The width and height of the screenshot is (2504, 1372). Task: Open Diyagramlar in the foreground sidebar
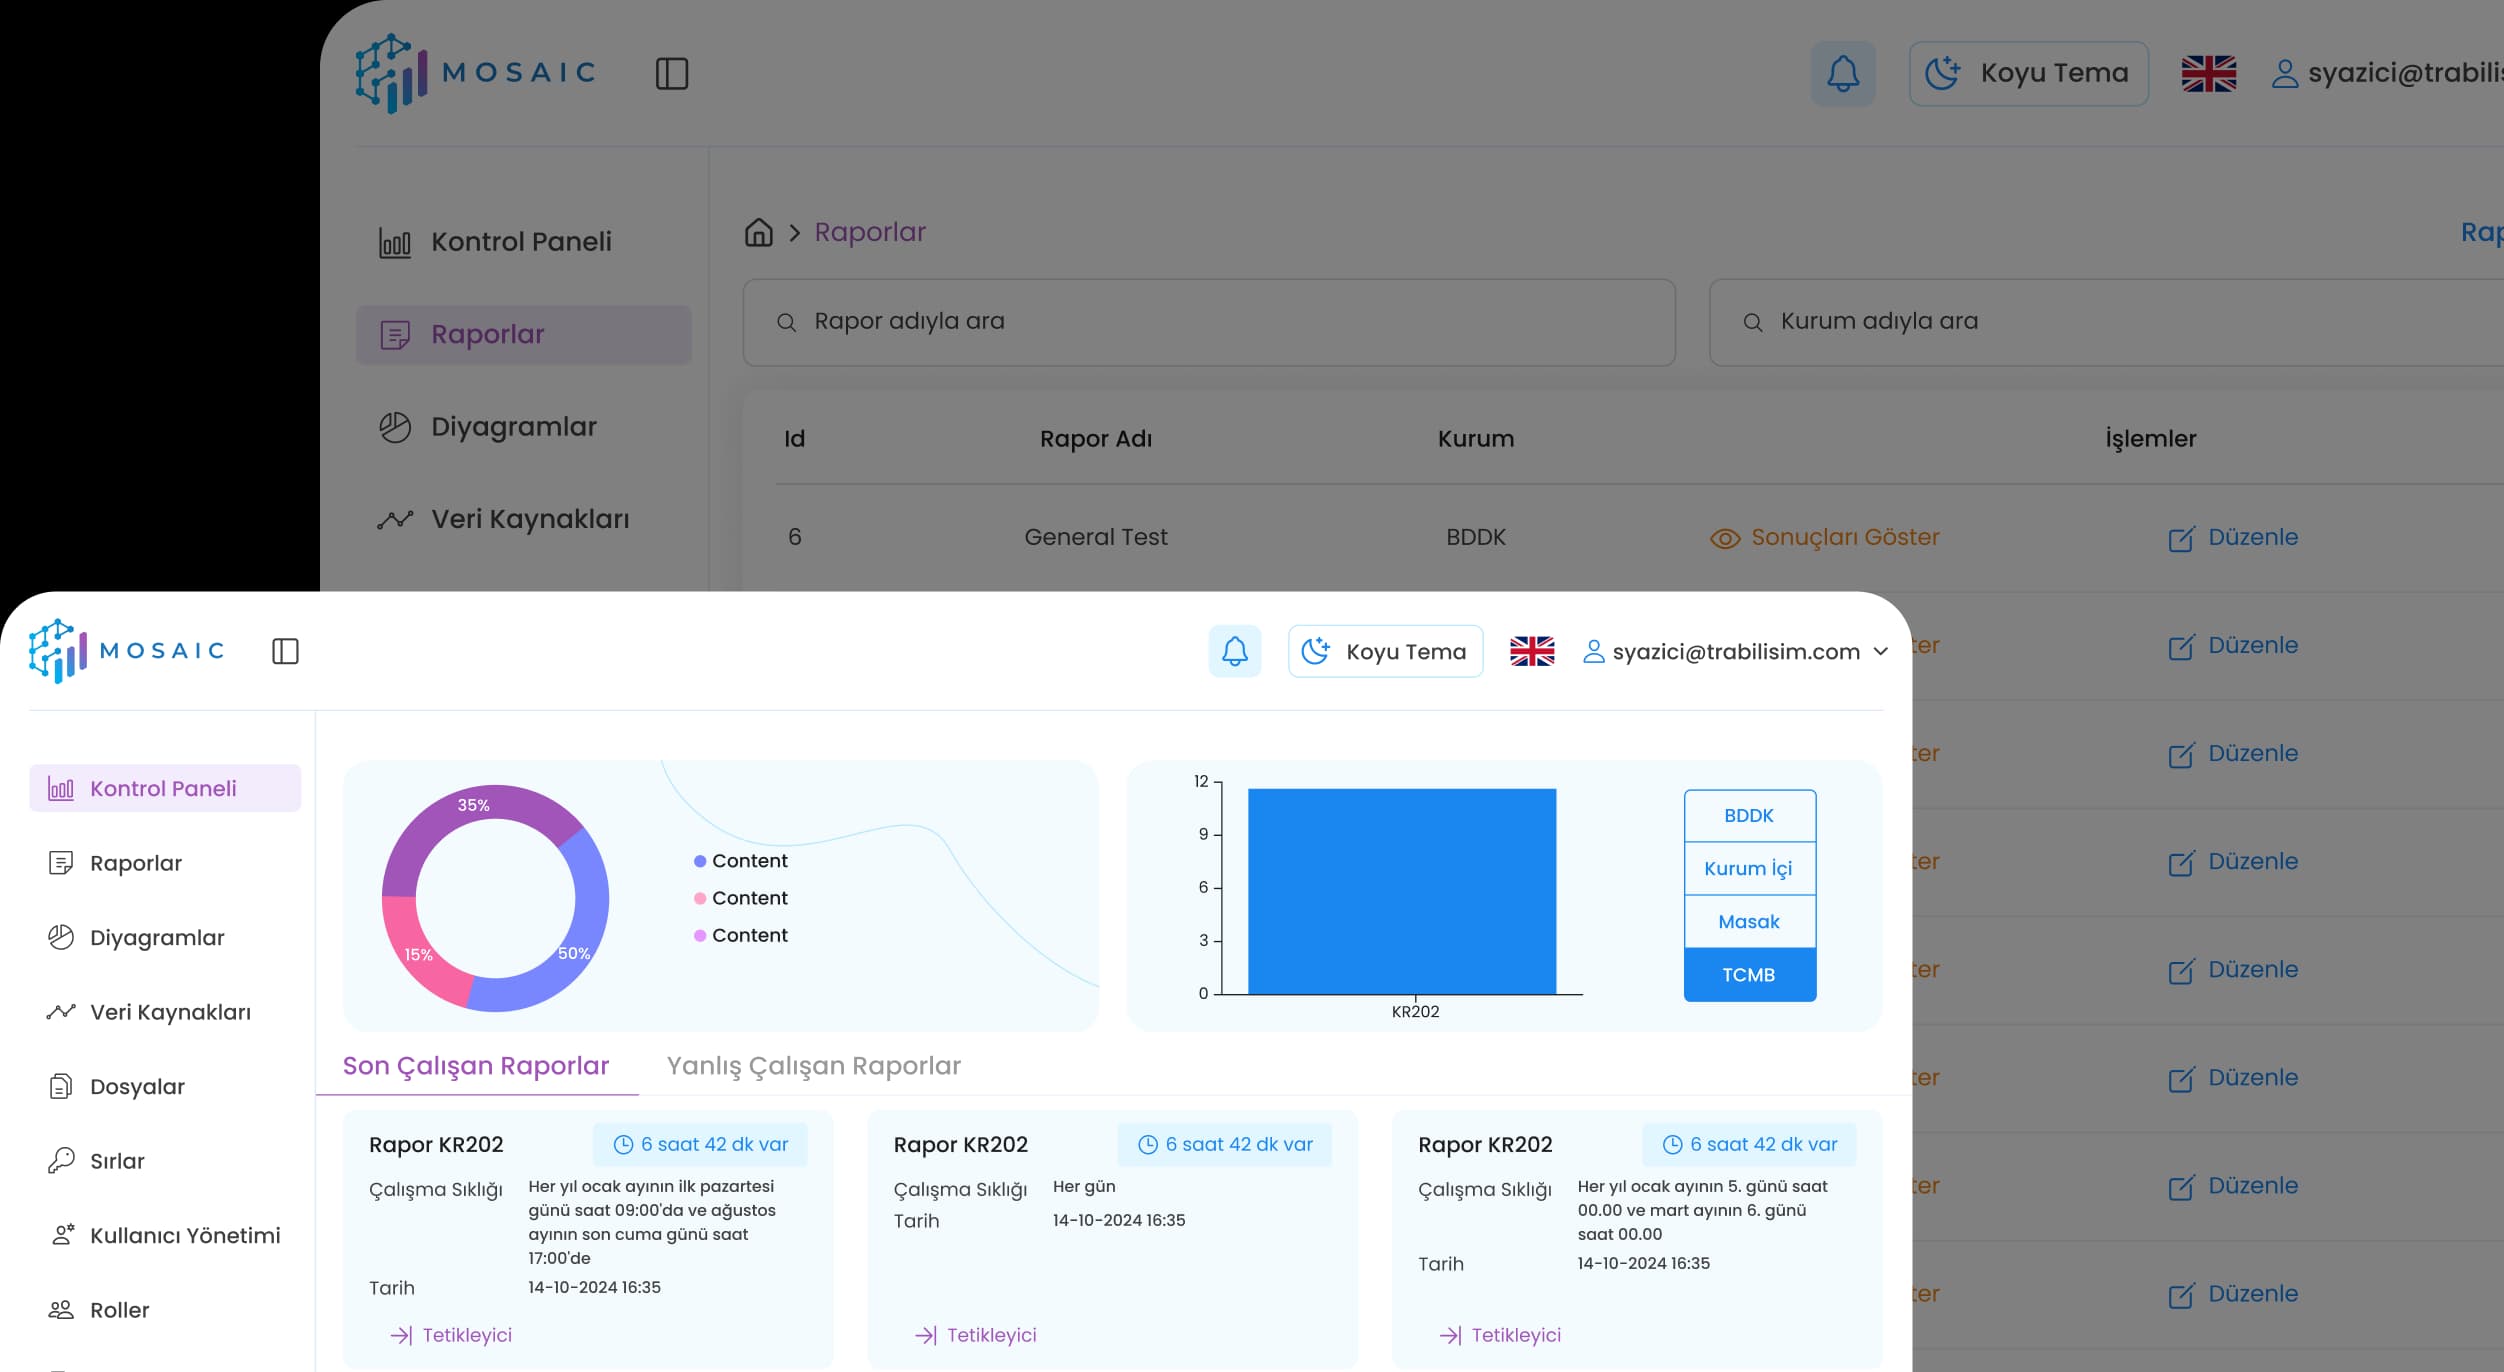[x=157, y=937]
